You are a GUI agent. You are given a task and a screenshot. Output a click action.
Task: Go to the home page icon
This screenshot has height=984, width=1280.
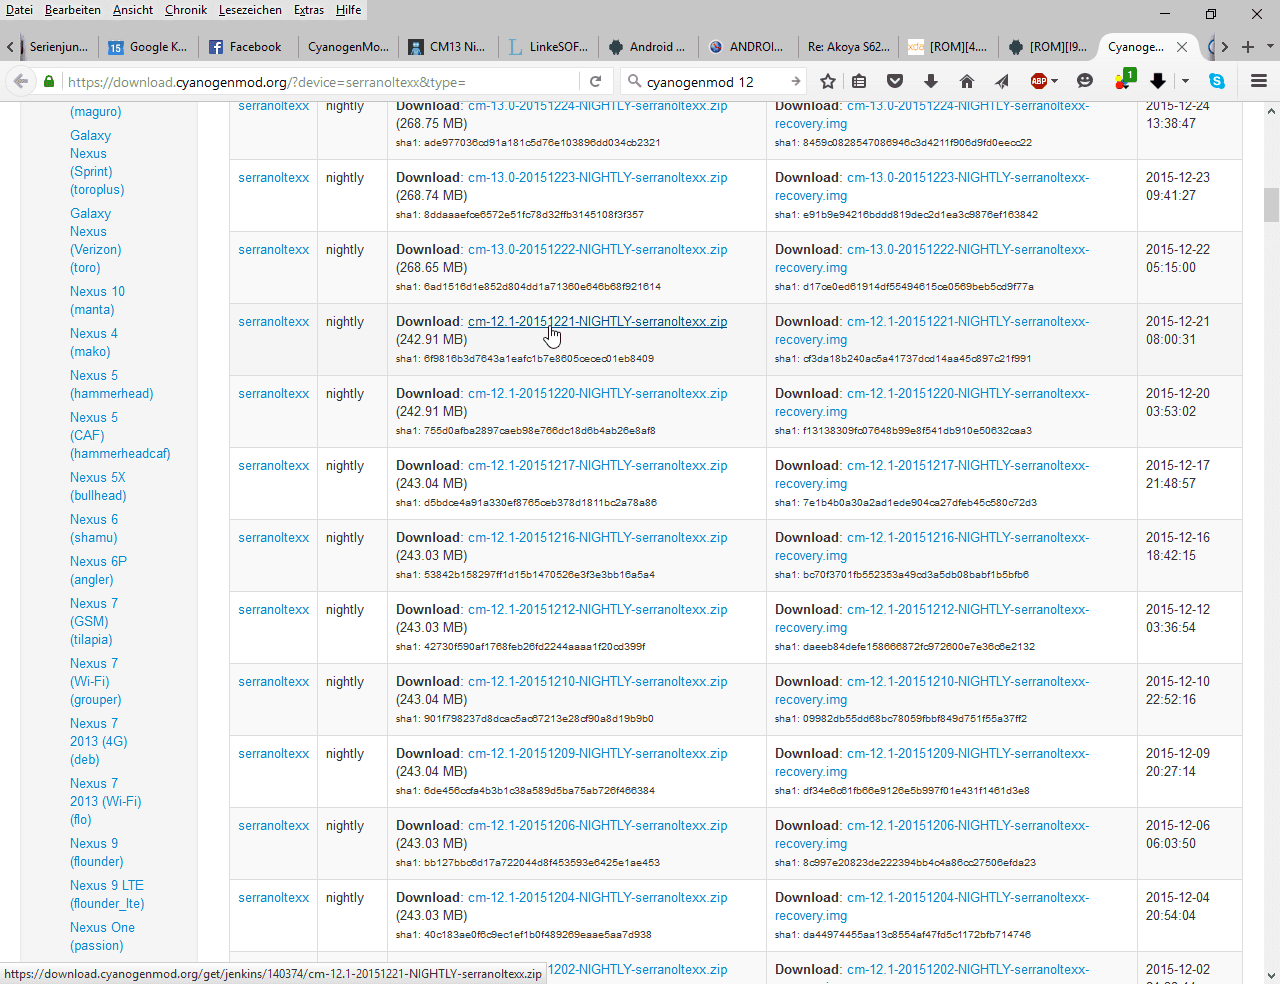966,81
